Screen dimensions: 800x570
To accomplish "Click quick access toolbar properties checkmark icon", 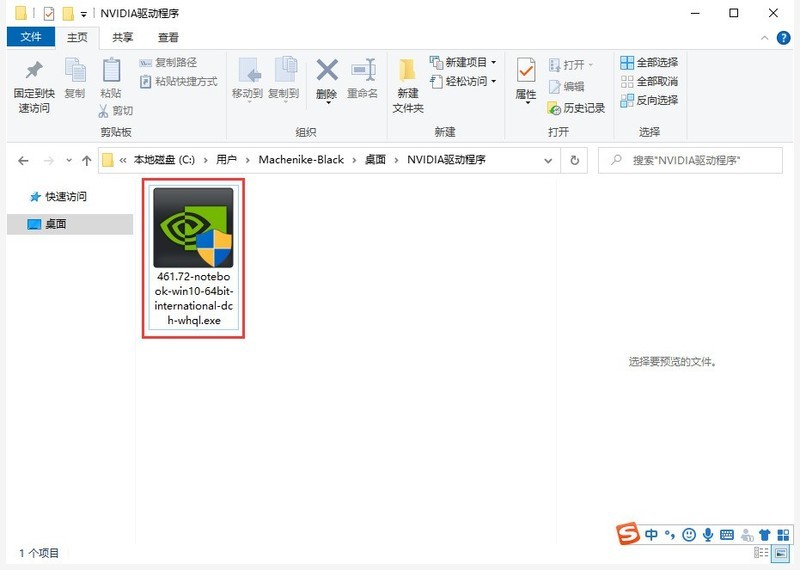I will 48,13.
